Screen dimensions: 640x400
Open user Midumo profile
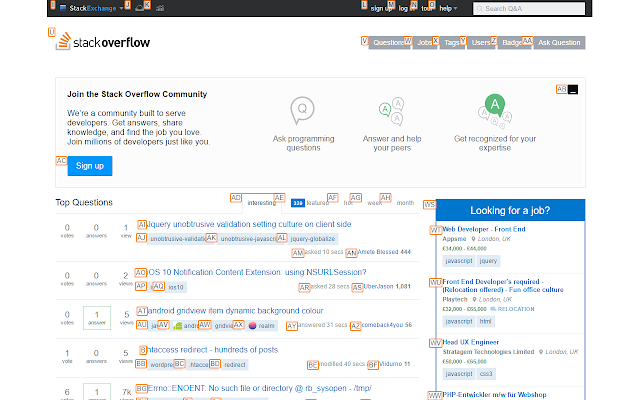pyautogui.click(x=391, y=364)
